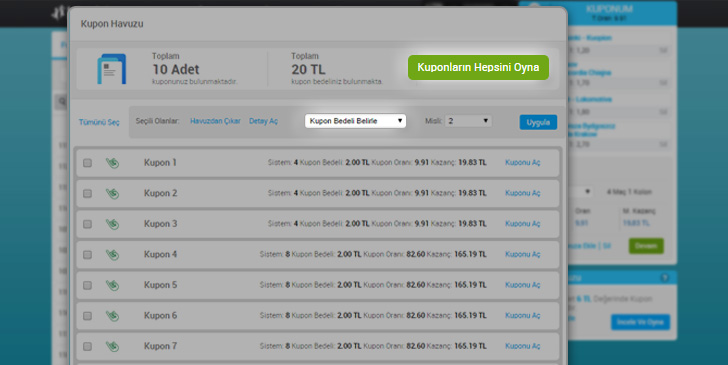Click Kuponu Aç for Kupon 1
Screen dimensions: 728x365
point(523,163)
